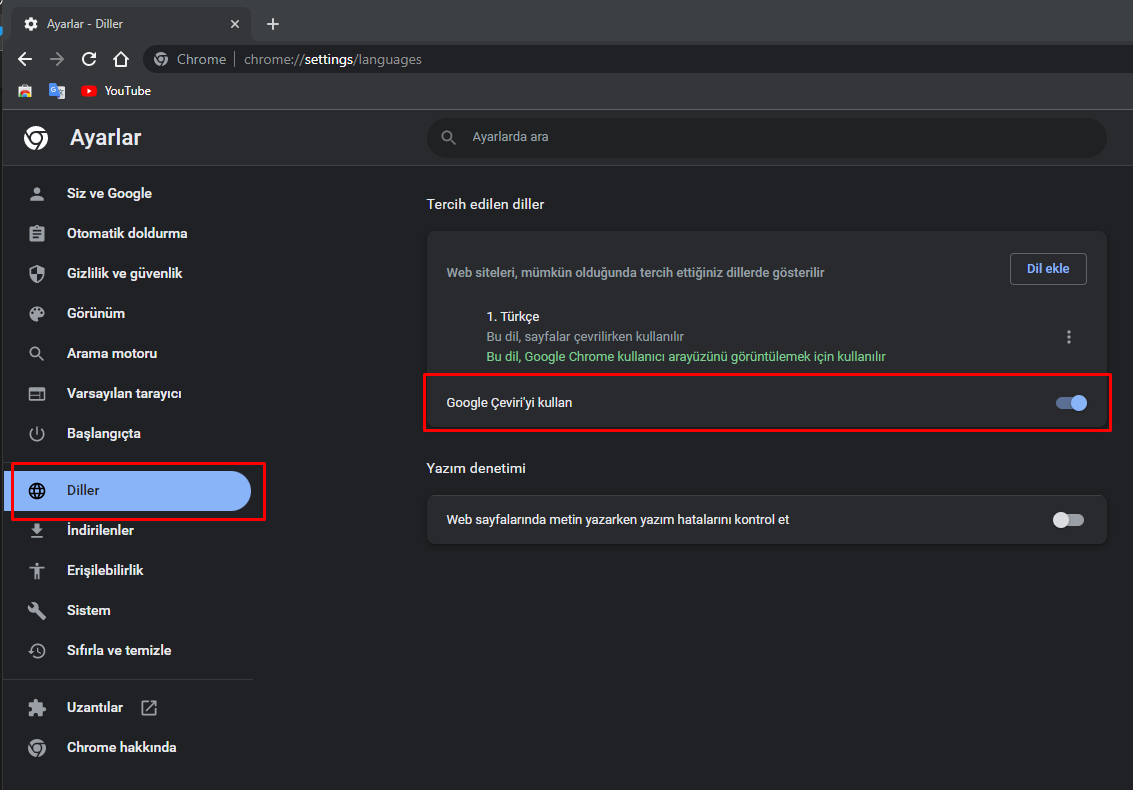Image resolution: width=1133 pixels, height=790 pixels.
Task: Reload the settings page
Action: click(89, 59)
